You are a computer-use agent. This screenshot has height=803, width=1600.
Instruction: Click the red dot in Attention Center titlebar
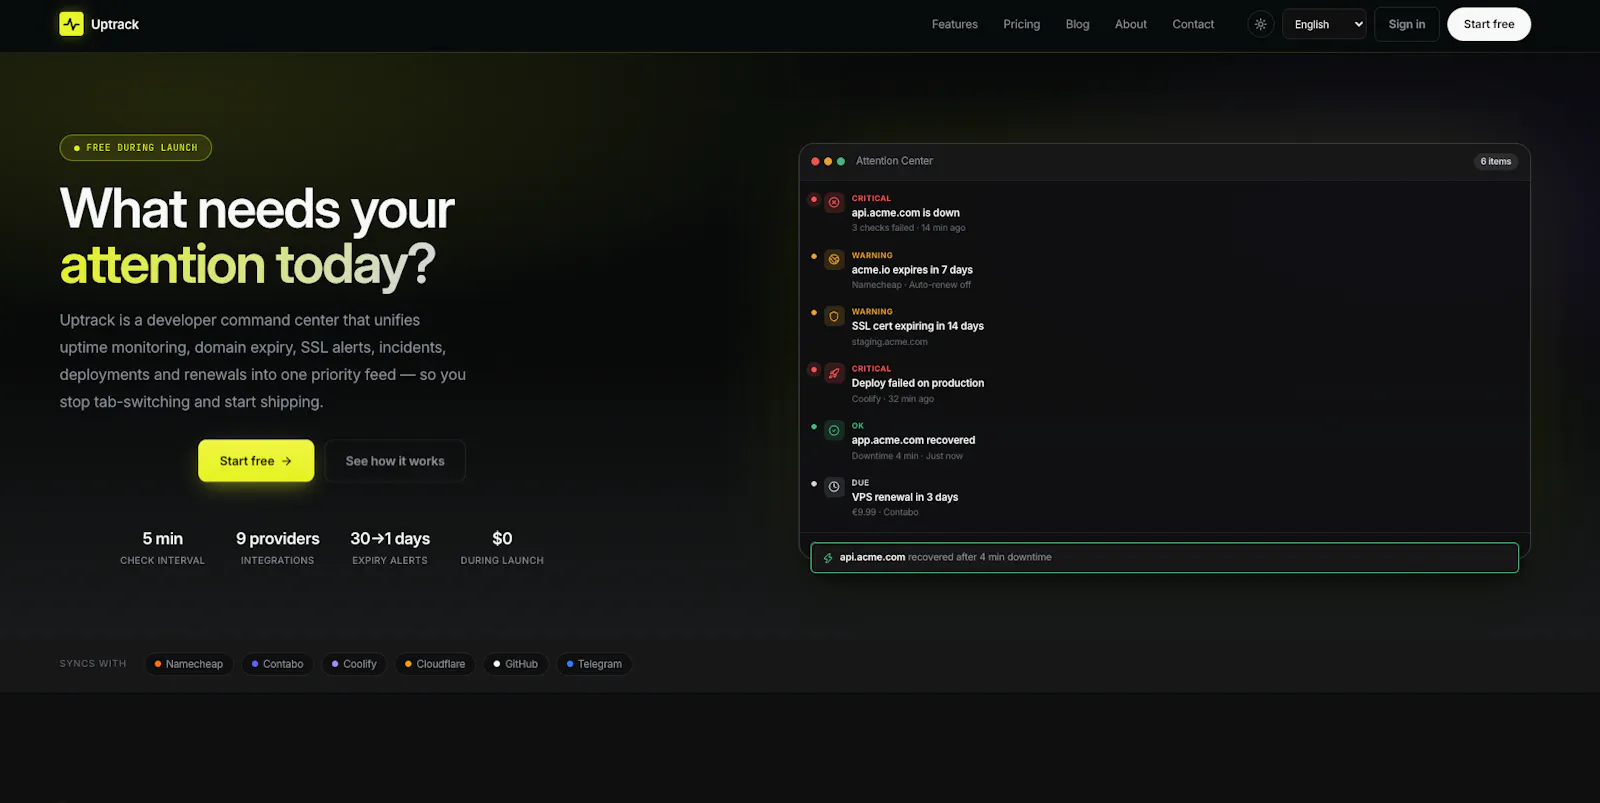[x=815, y=161]
